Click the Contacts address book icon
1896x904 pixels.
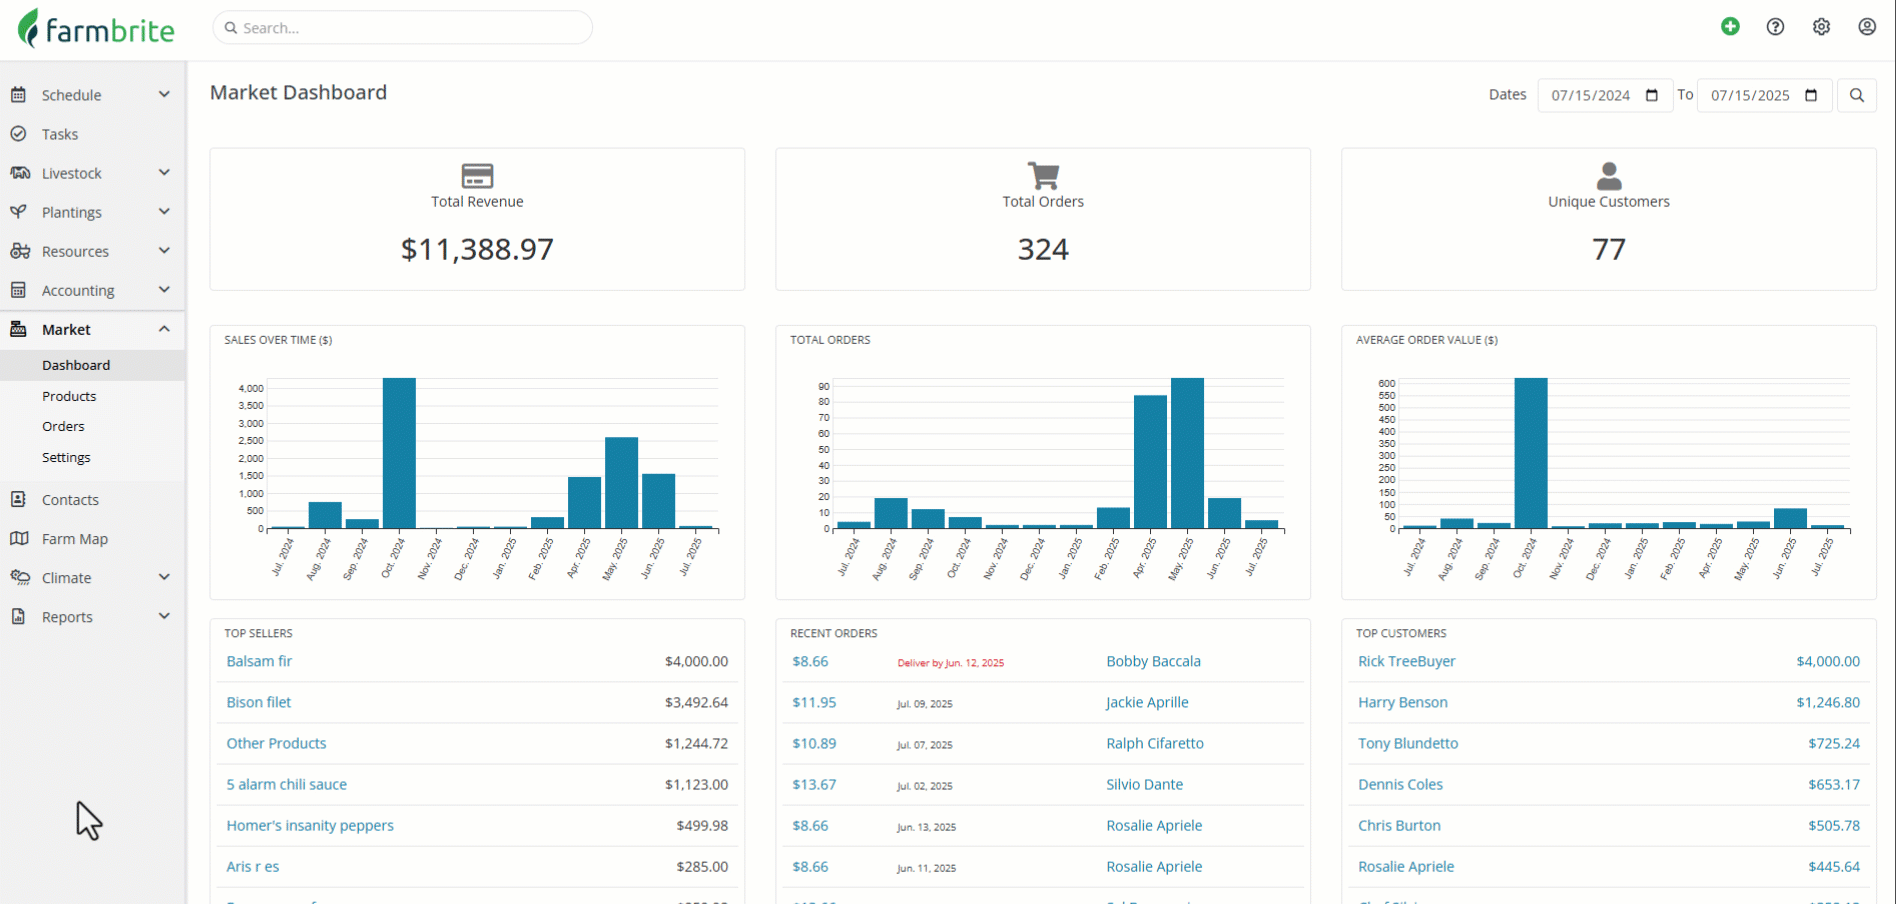pyautogui.click(x=18, y=499)
